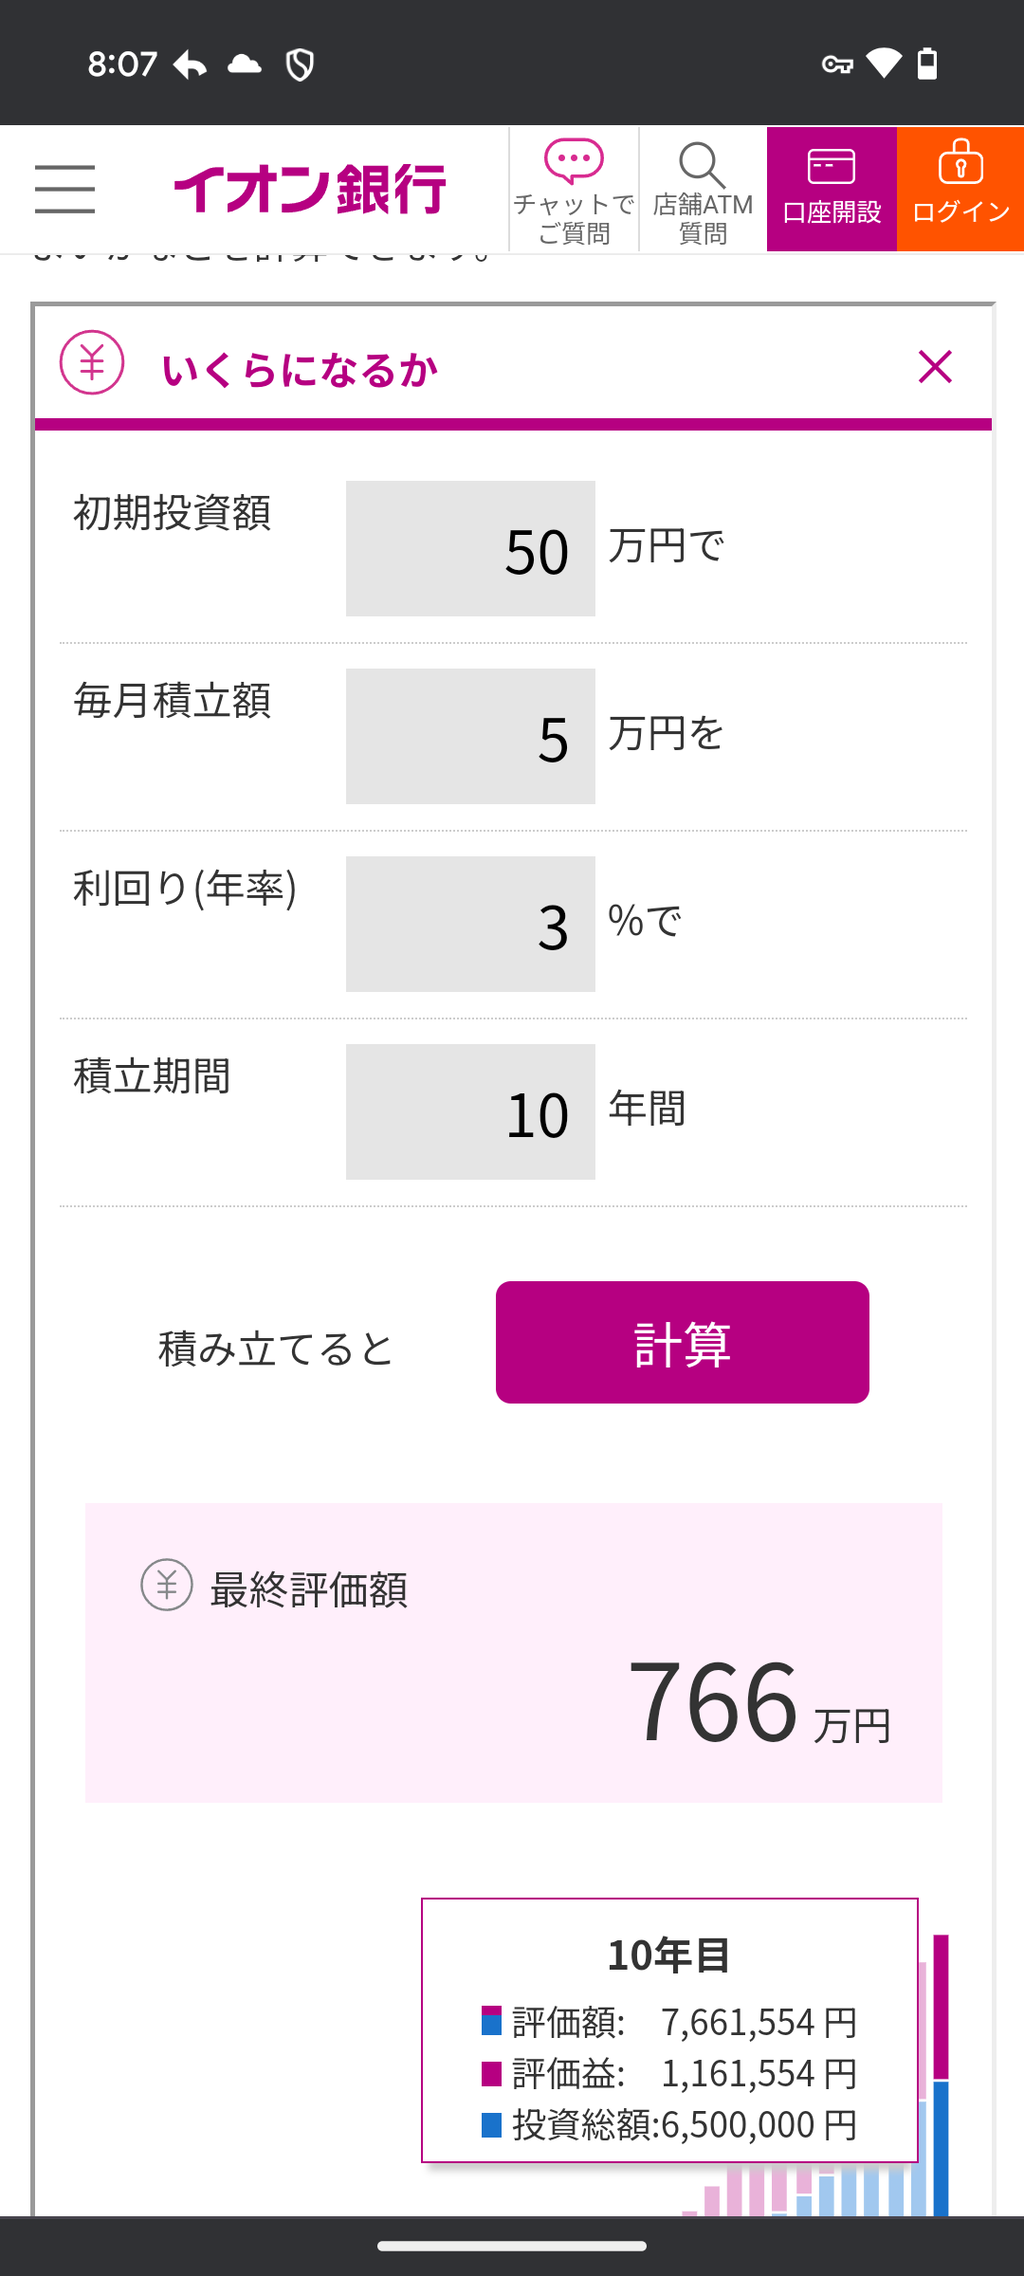Image resolution: width=1024 pixels, height=2276 pixels.
Task: Tap the Android home gesture bar
Action: (512, 2246)
